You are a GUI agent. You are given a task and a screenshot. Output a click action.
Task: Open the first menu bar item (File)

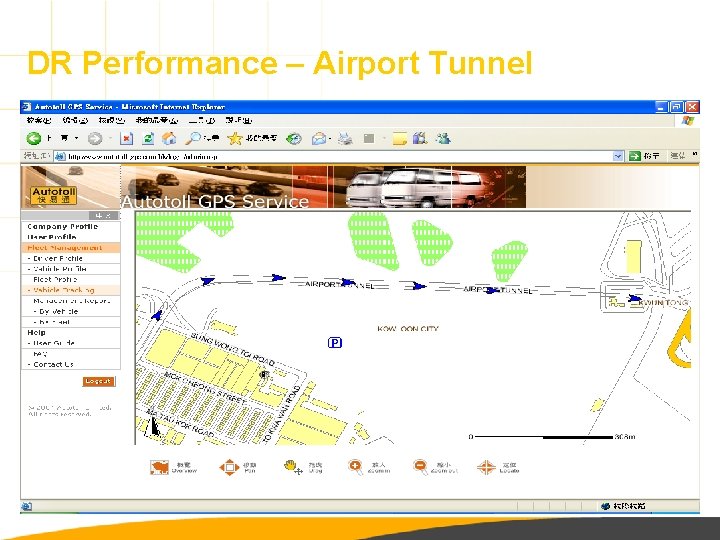point(39,120)
